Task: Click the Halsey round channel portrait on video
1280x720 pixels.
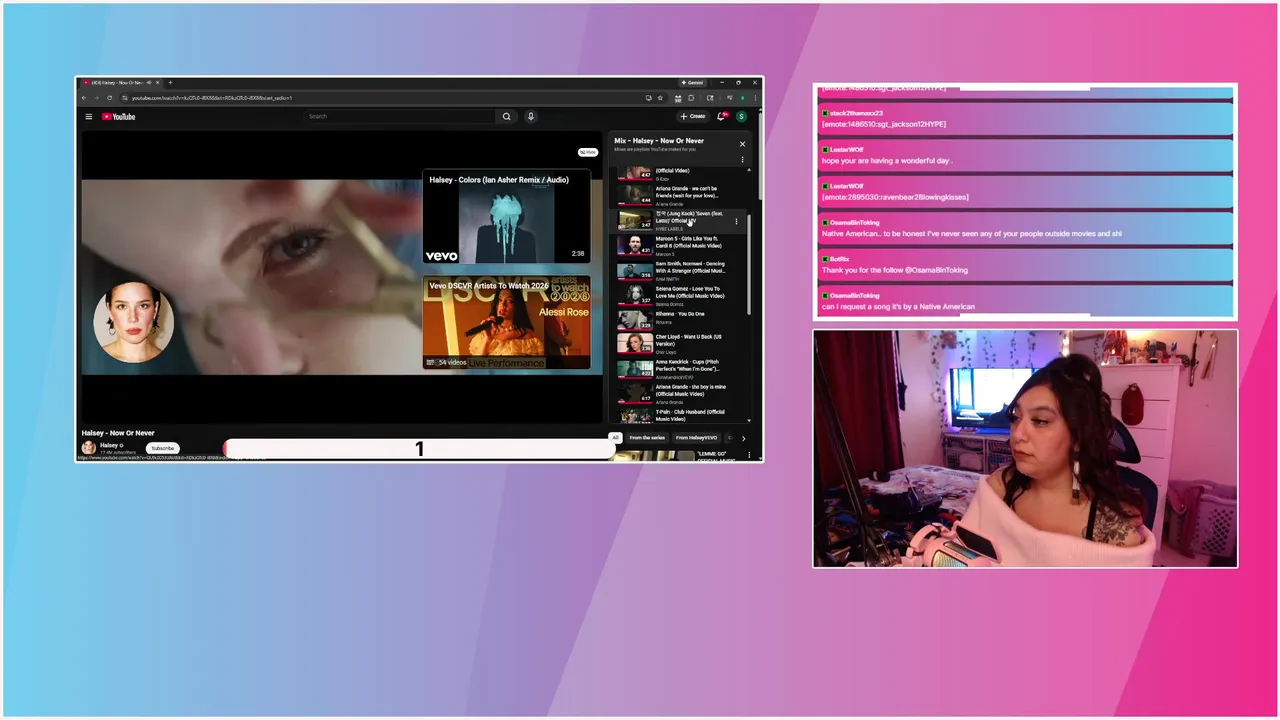Action: click(x=133, y=322)
